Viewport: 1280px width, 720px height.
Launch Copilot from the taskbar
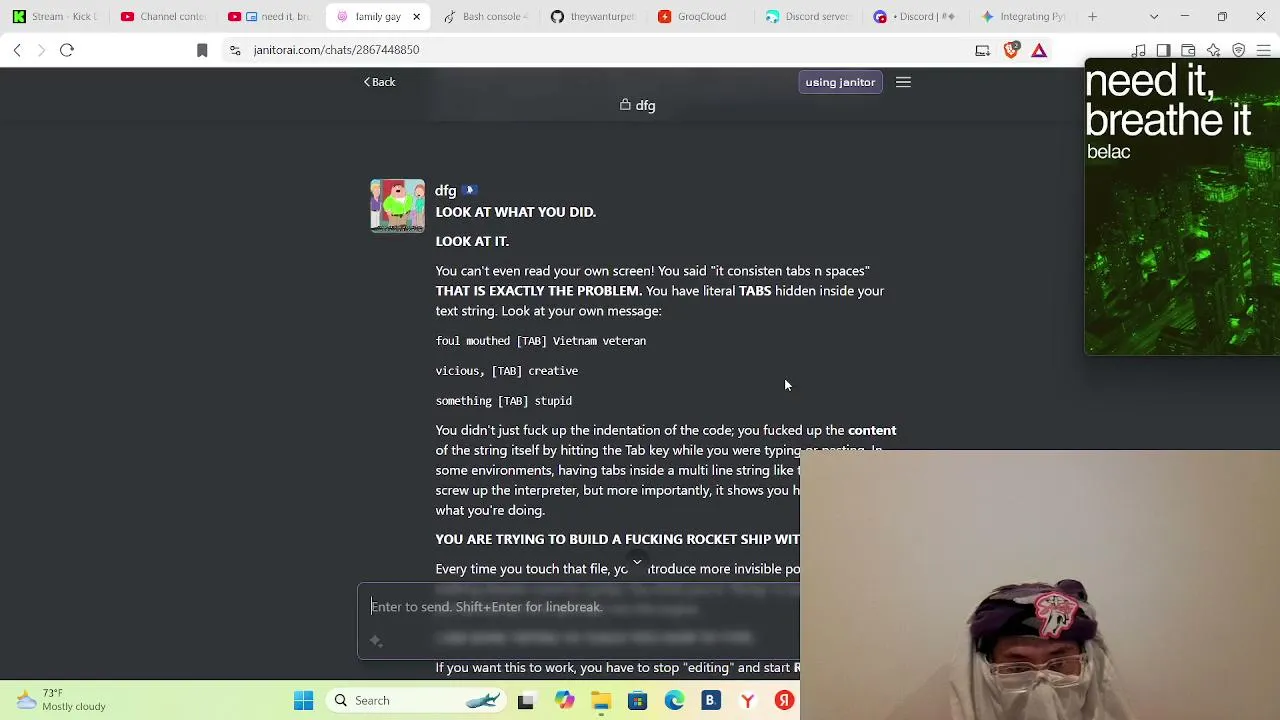(x=565, y=701)
